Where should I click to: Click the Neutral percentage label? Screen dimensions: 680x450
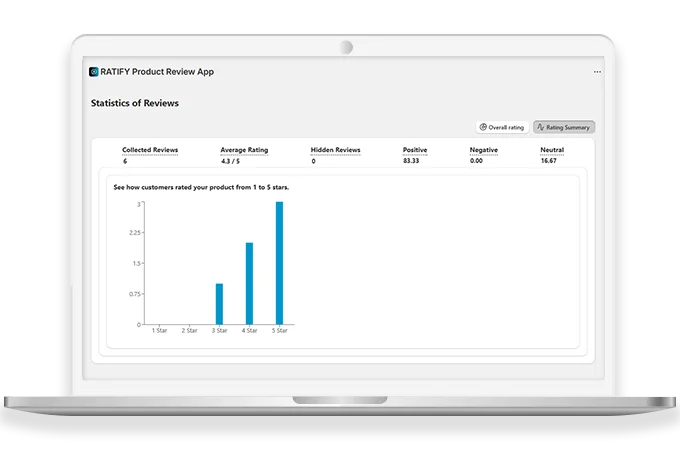[551, 150]
